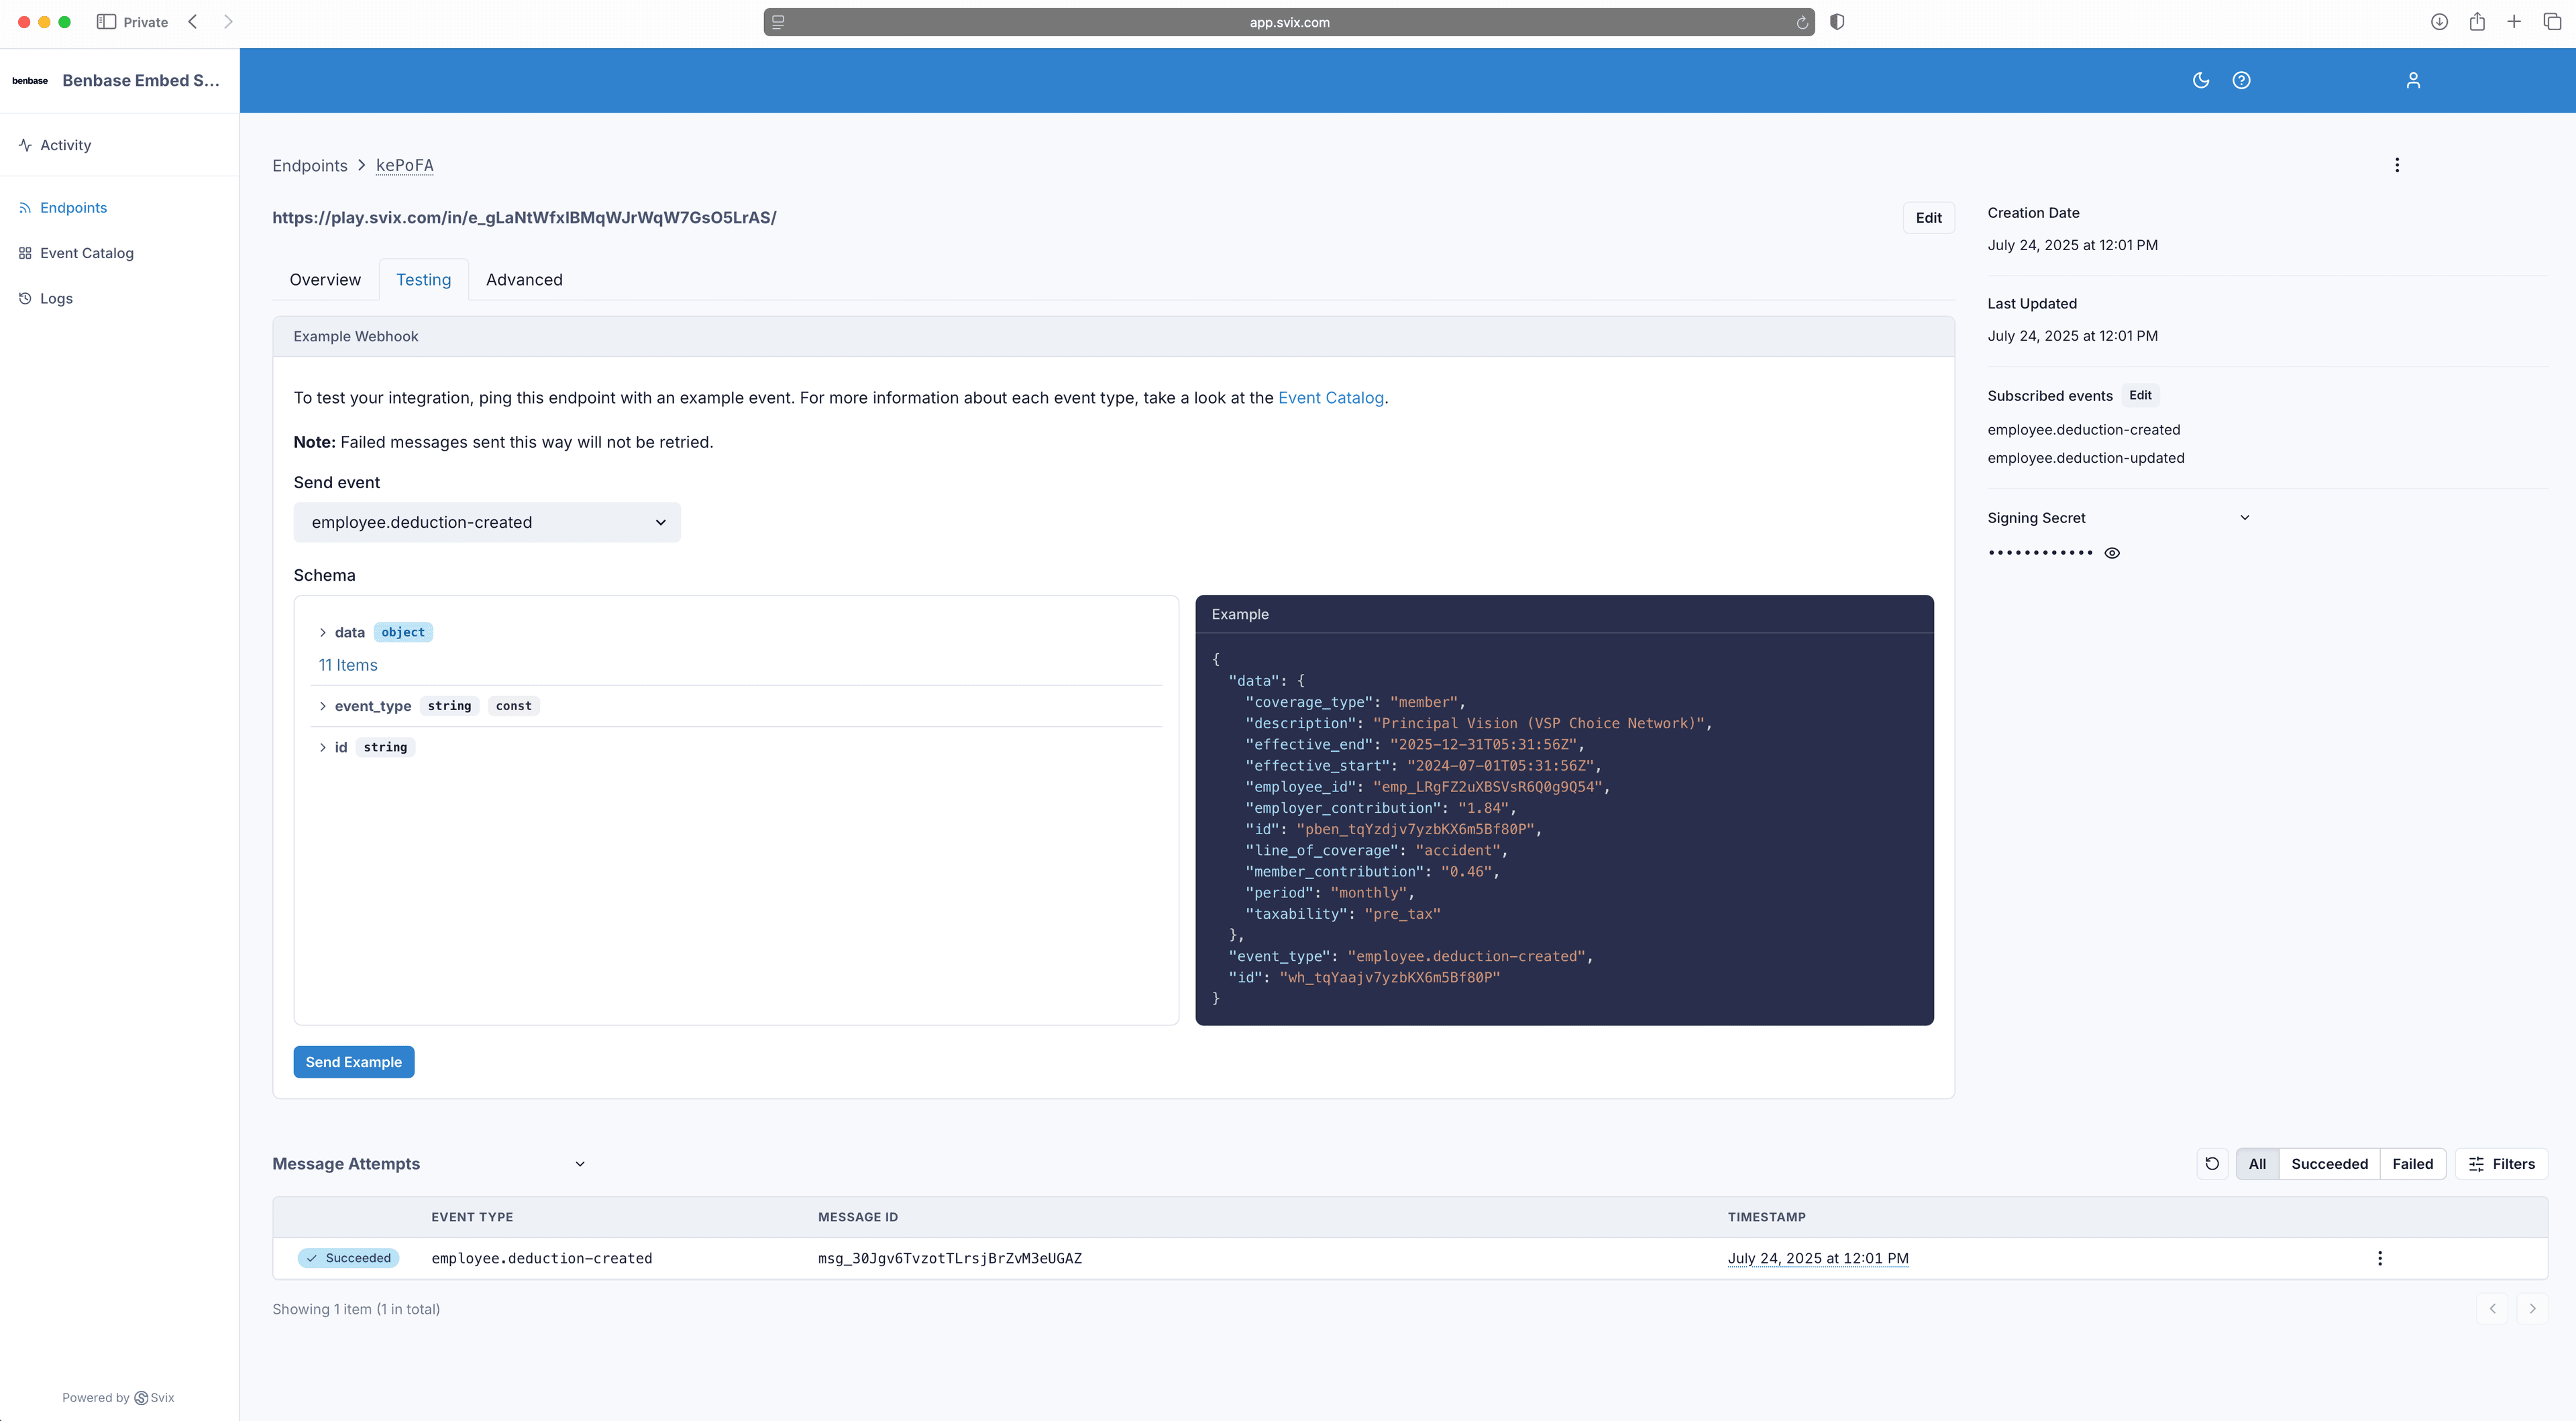Reveal signing secret with eye icon
Image resolution: width=2576 pixels, height=1421 pixels.
(x=2112, y=553)
